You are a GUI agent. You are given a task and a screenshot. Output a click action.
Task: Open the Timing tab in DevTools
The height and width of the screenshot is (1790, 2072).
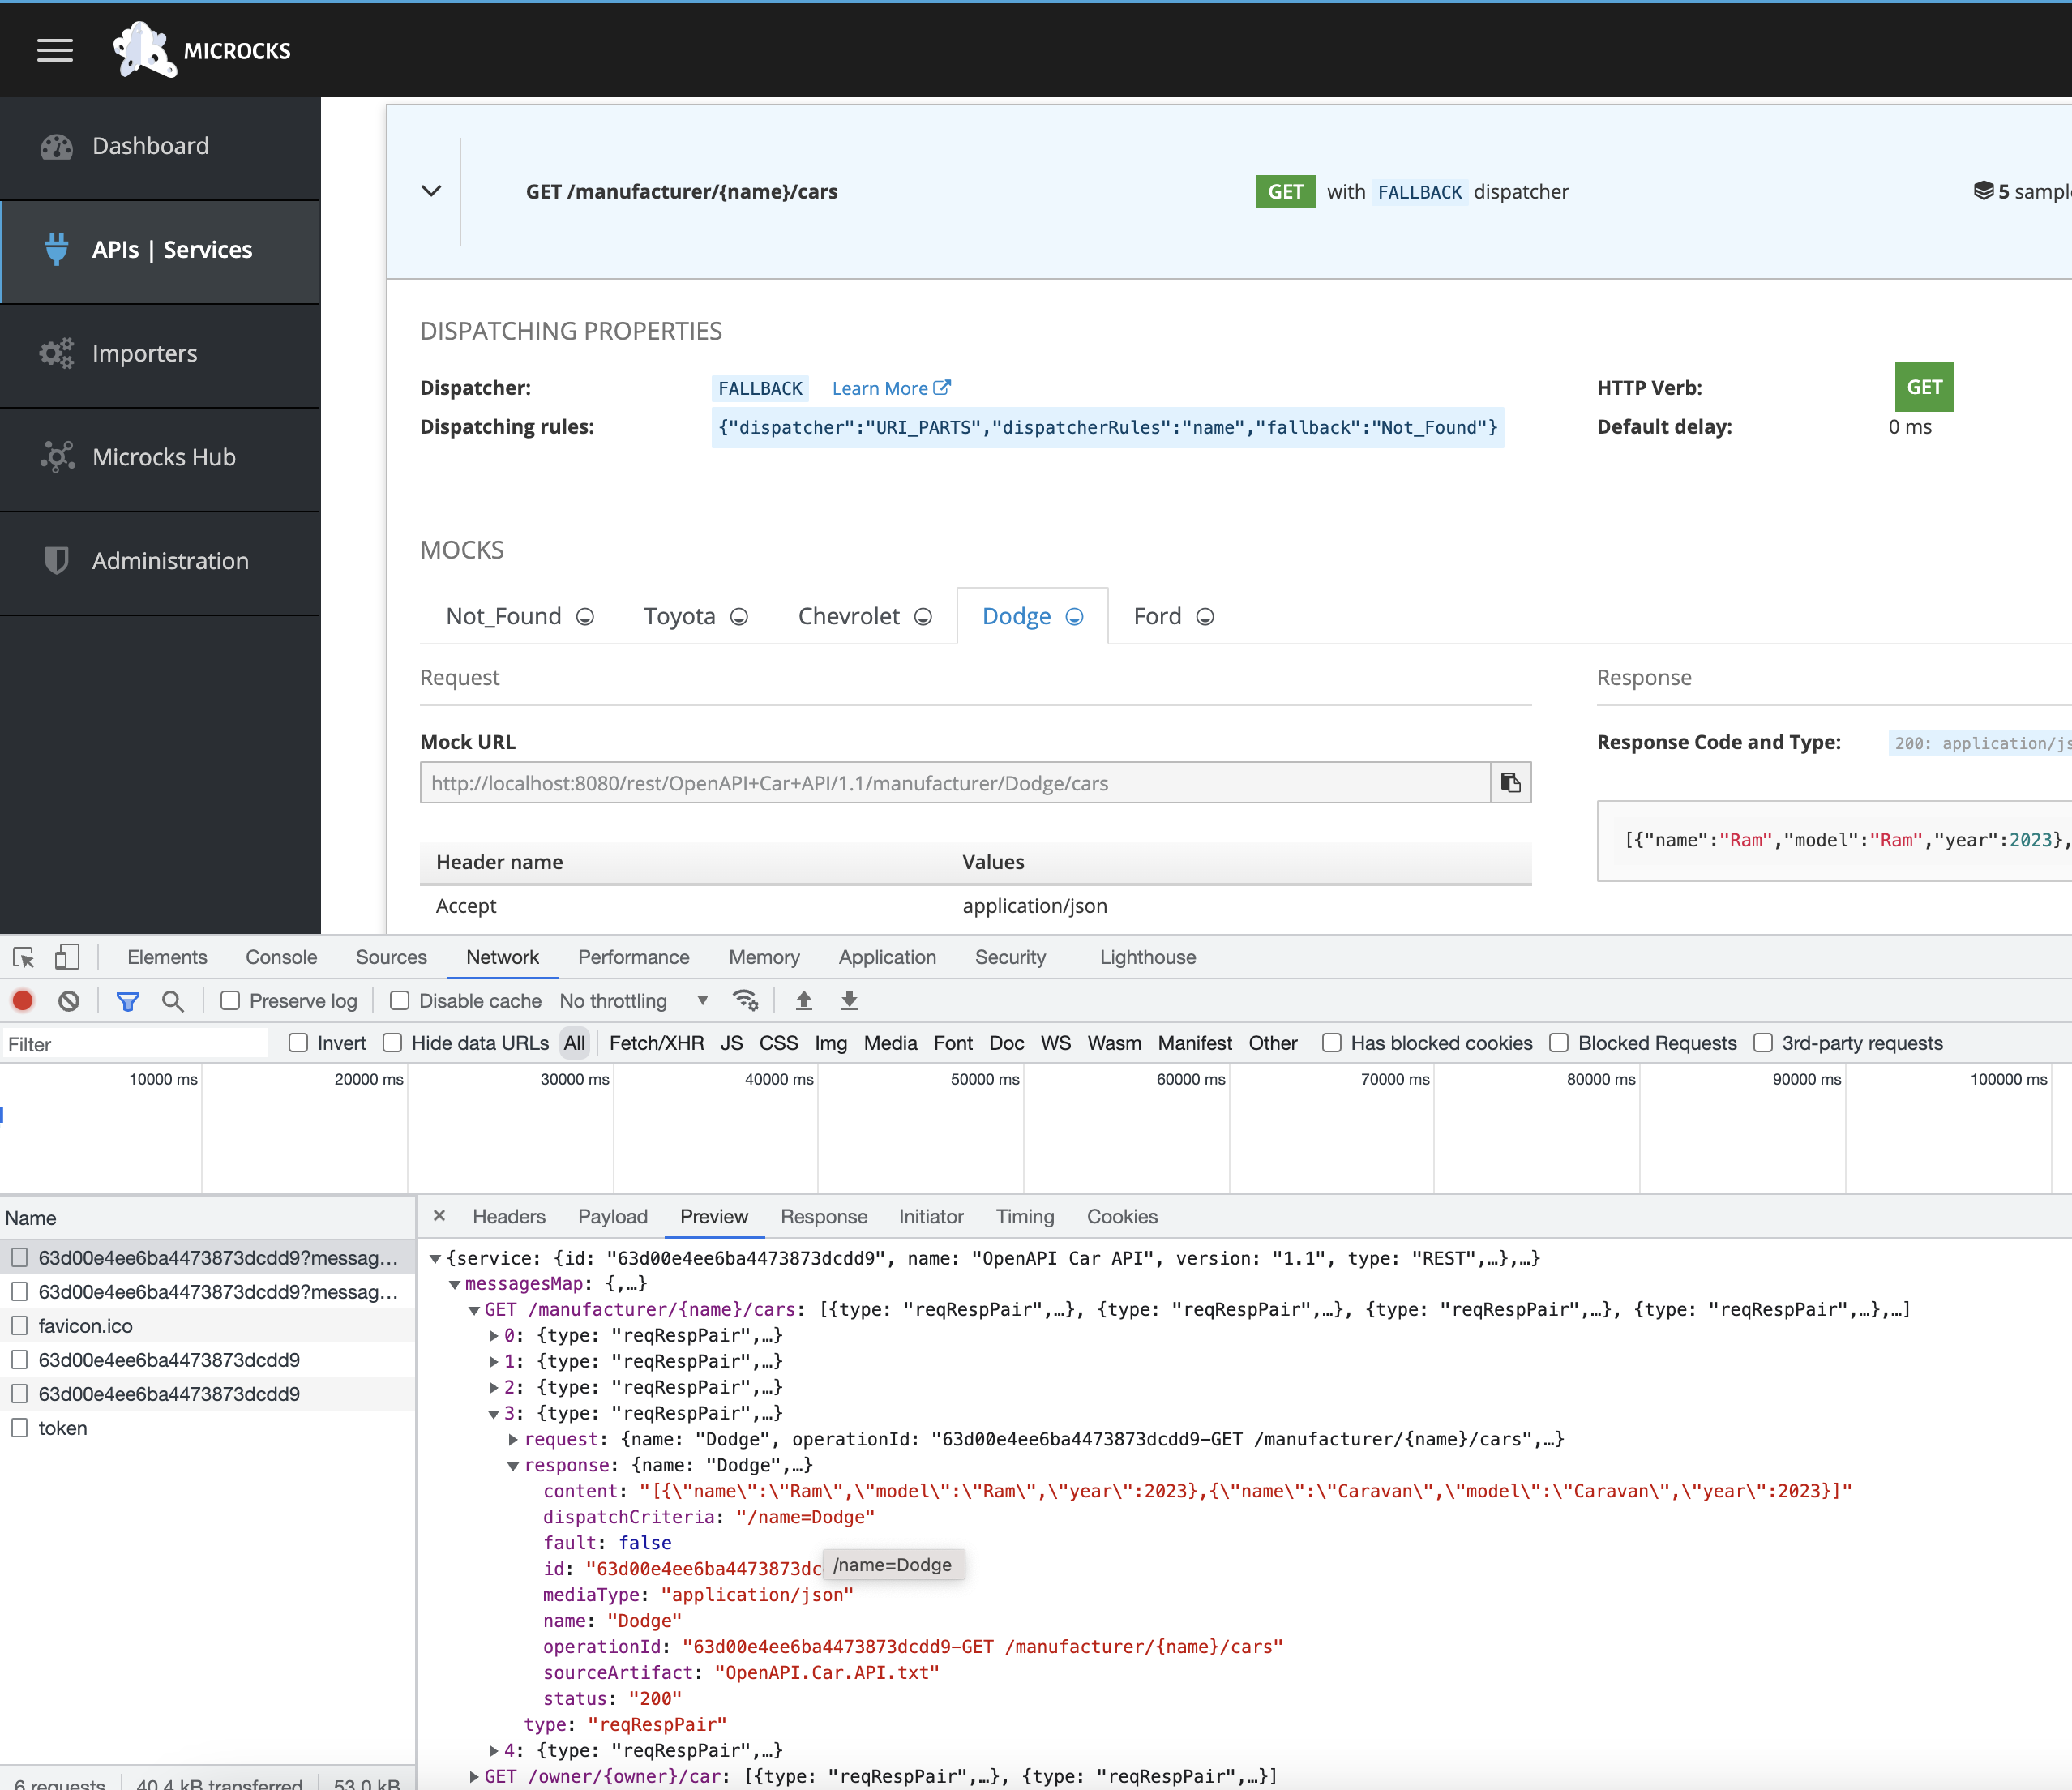[1024, 1217]
